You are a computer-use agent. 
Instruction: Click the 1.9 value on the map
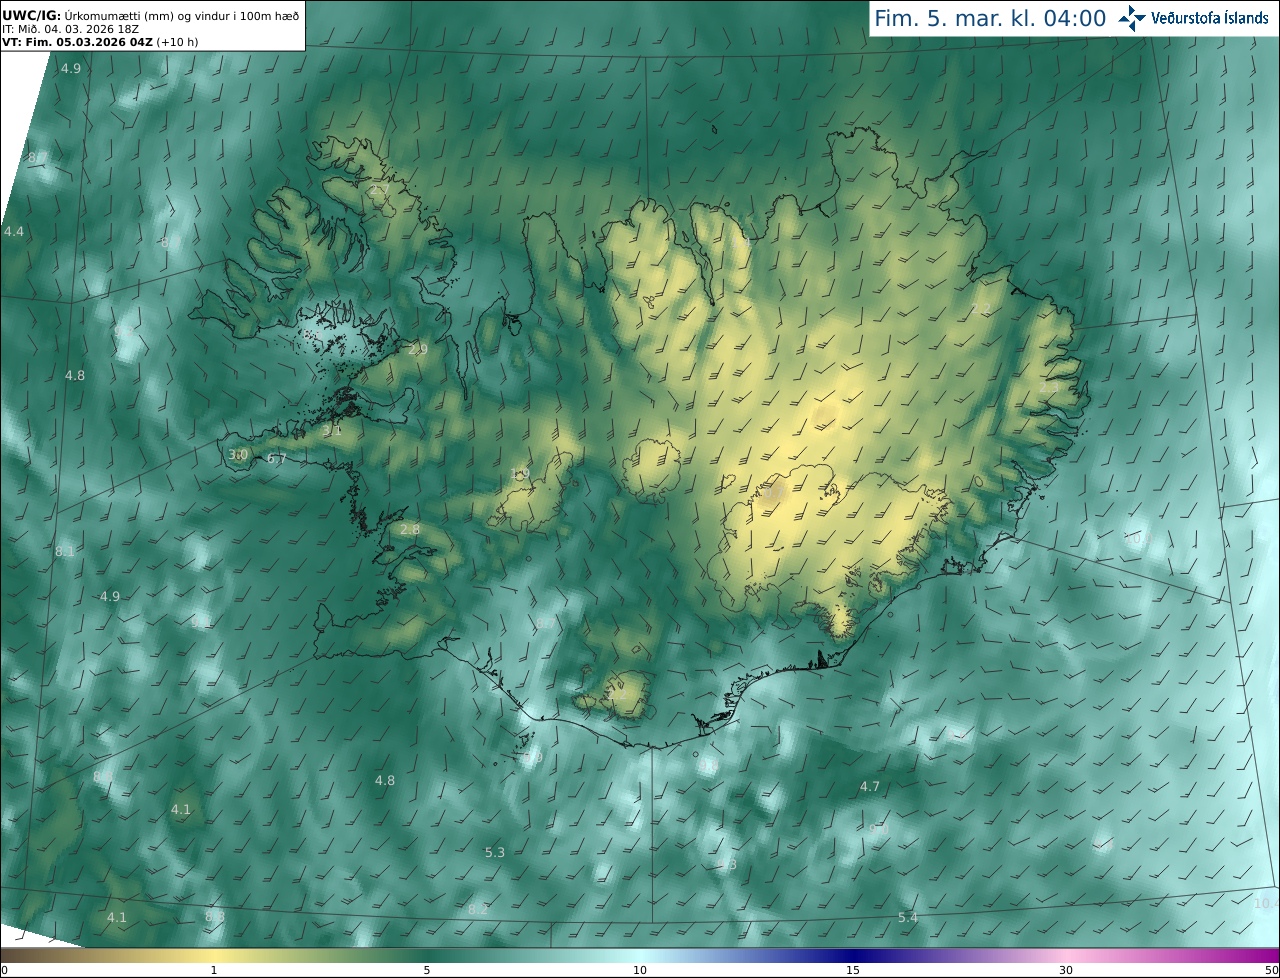click(519, 474)
